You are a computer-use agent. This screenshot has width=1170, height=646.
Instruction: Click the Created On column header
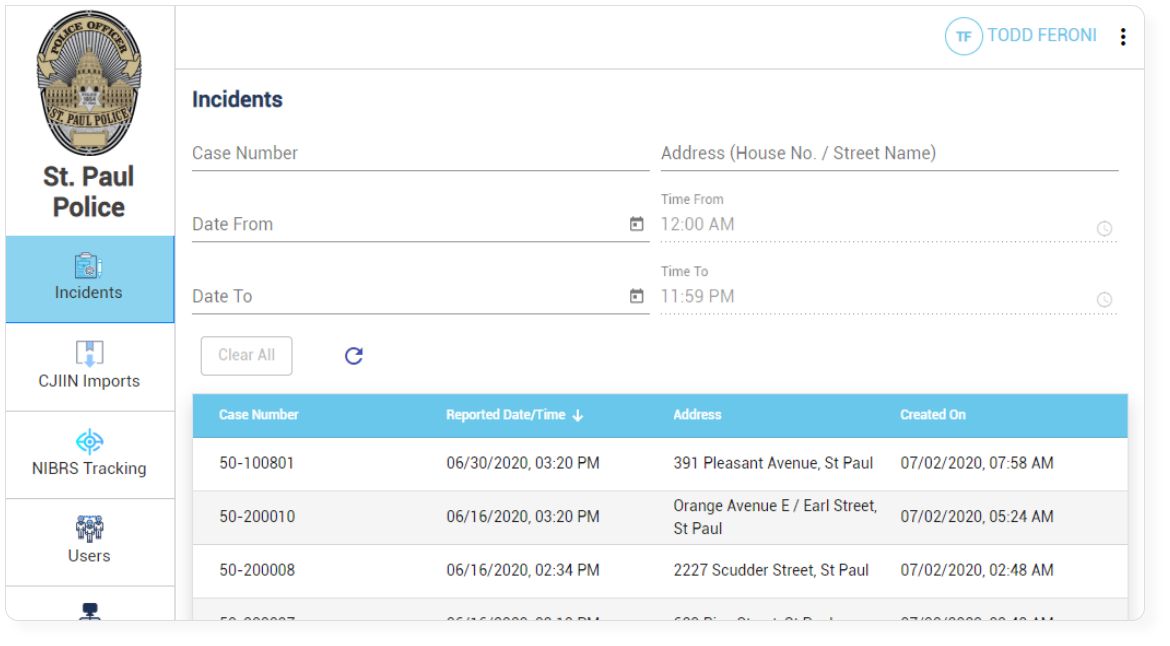point(933,415)
